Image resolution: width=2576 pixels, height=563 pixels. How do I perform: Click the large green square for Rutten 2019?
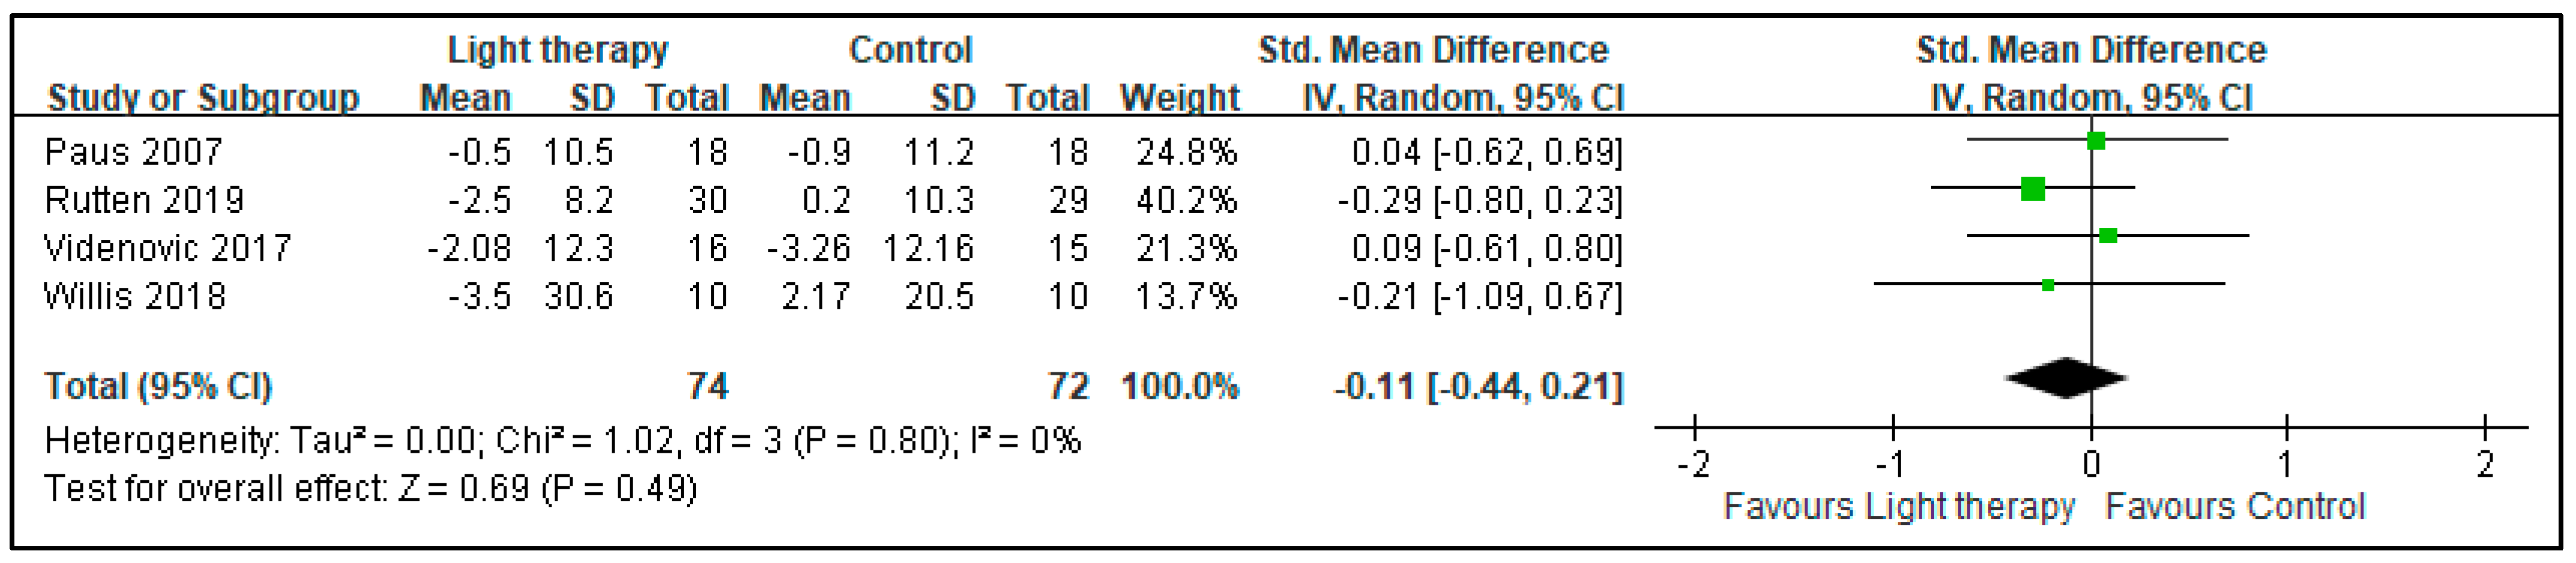click(x=2033, y=188)
